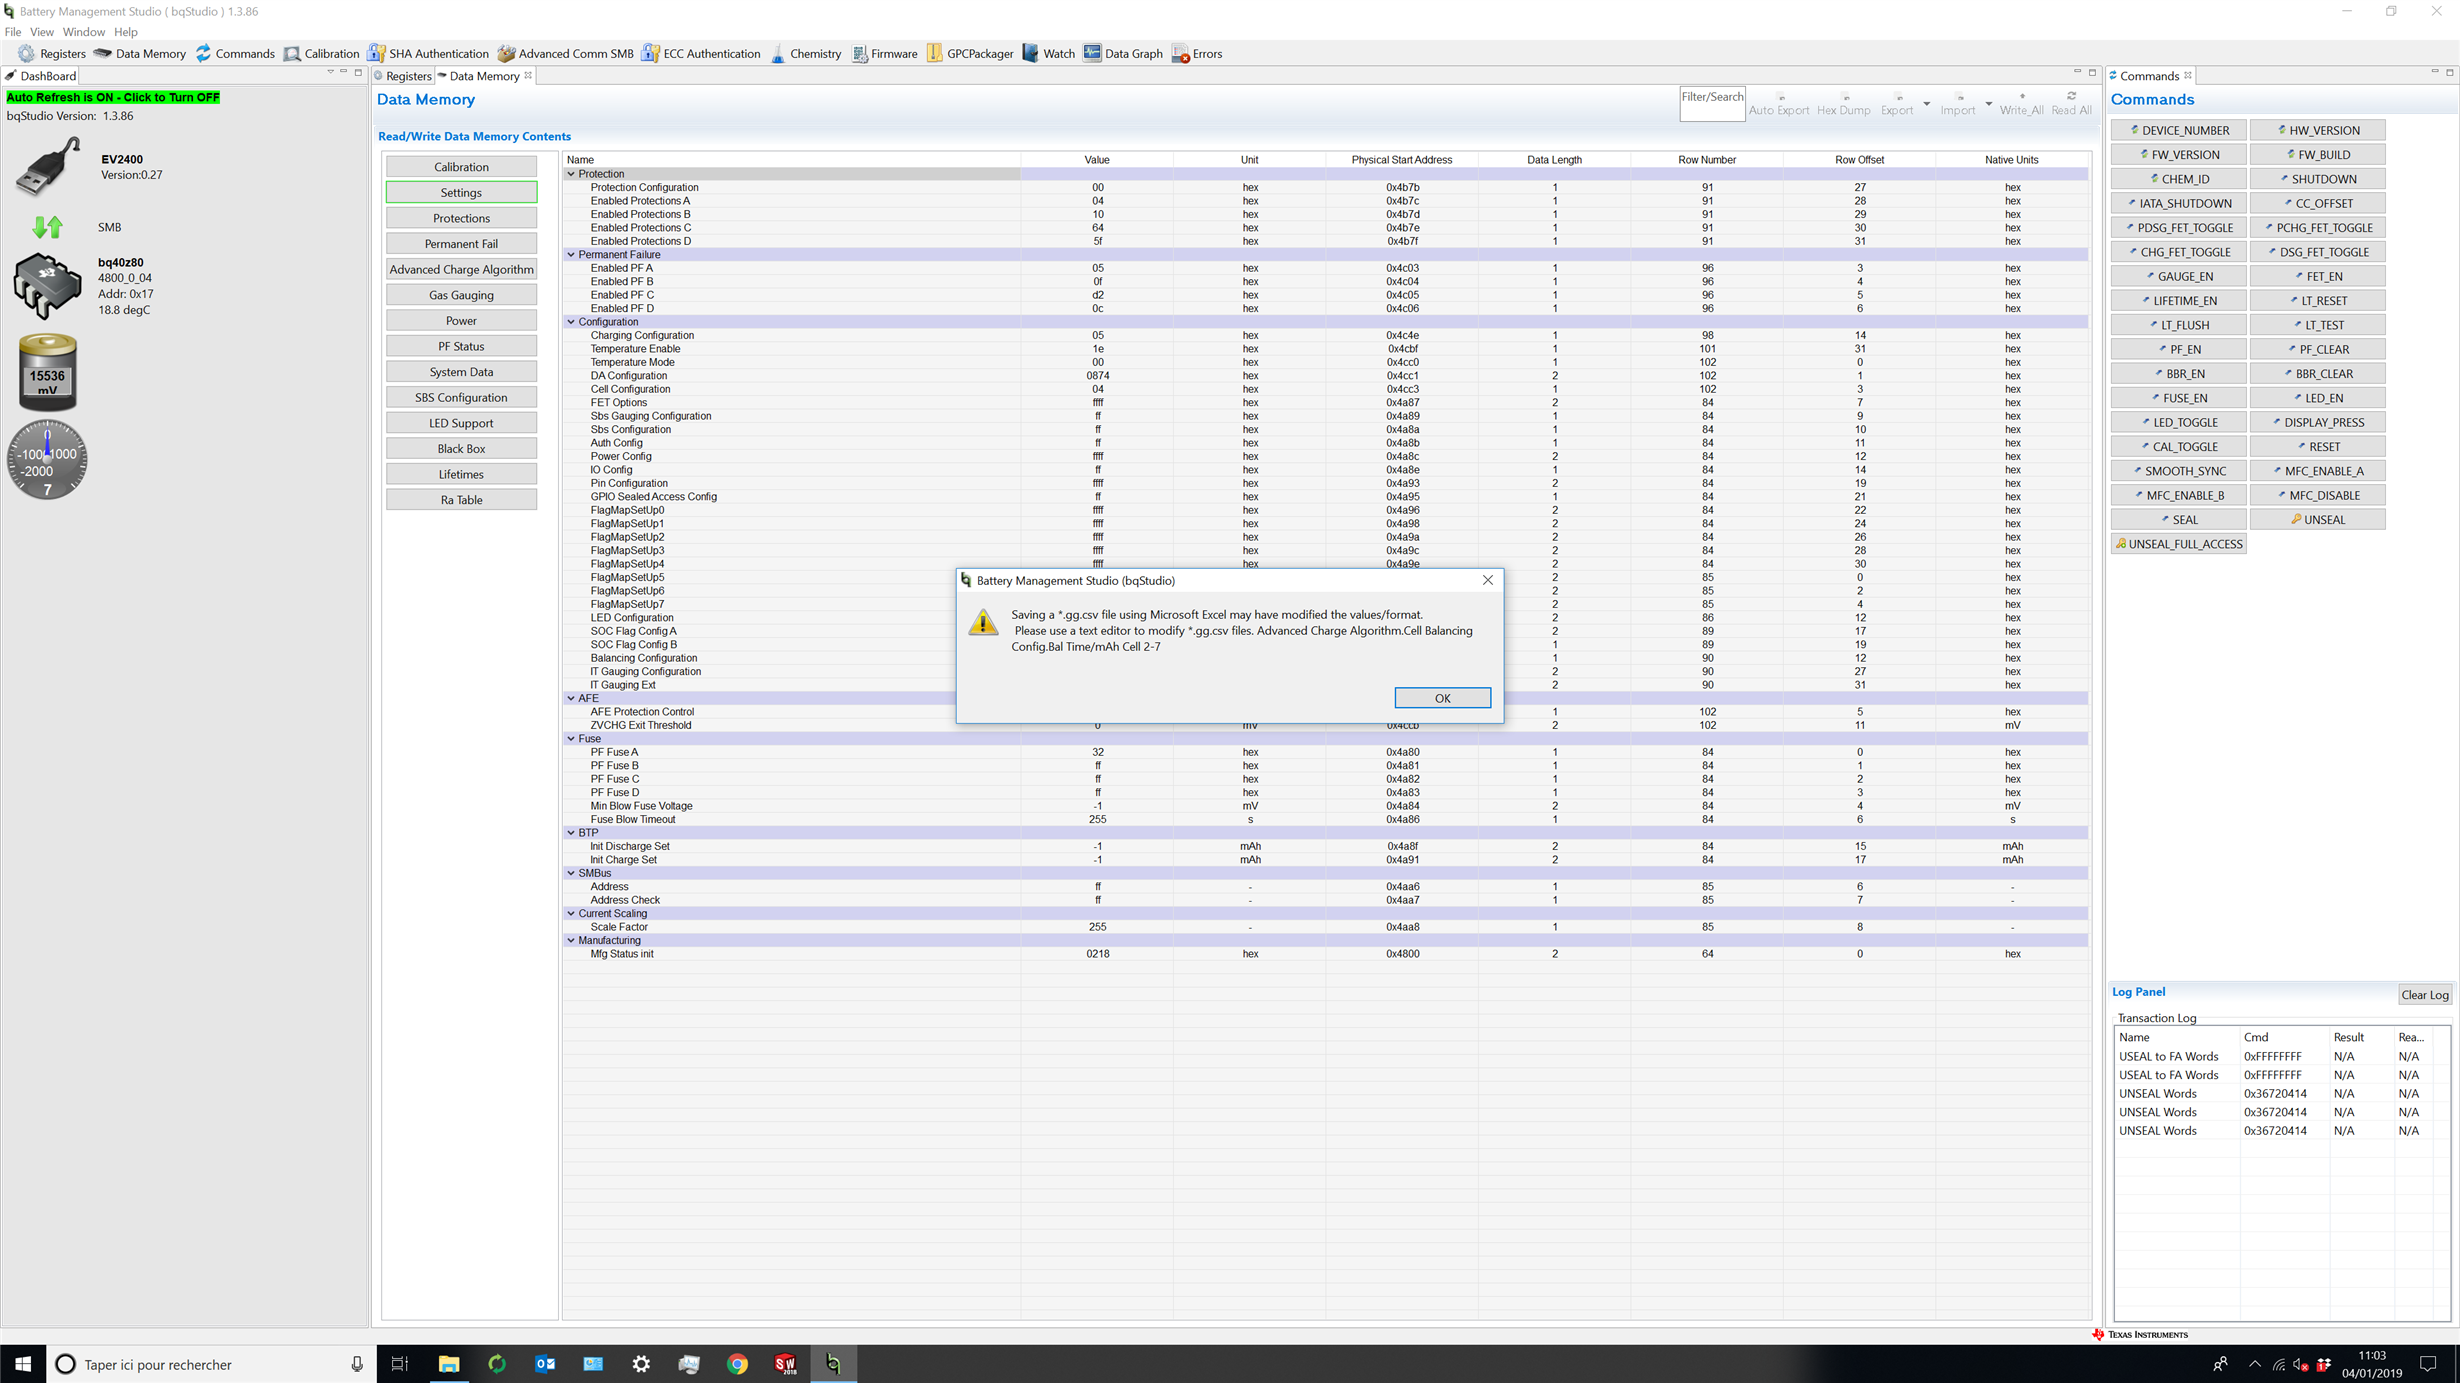
Task: Open the Chemistry toolbar icon
Action: [x=779, y=54]
